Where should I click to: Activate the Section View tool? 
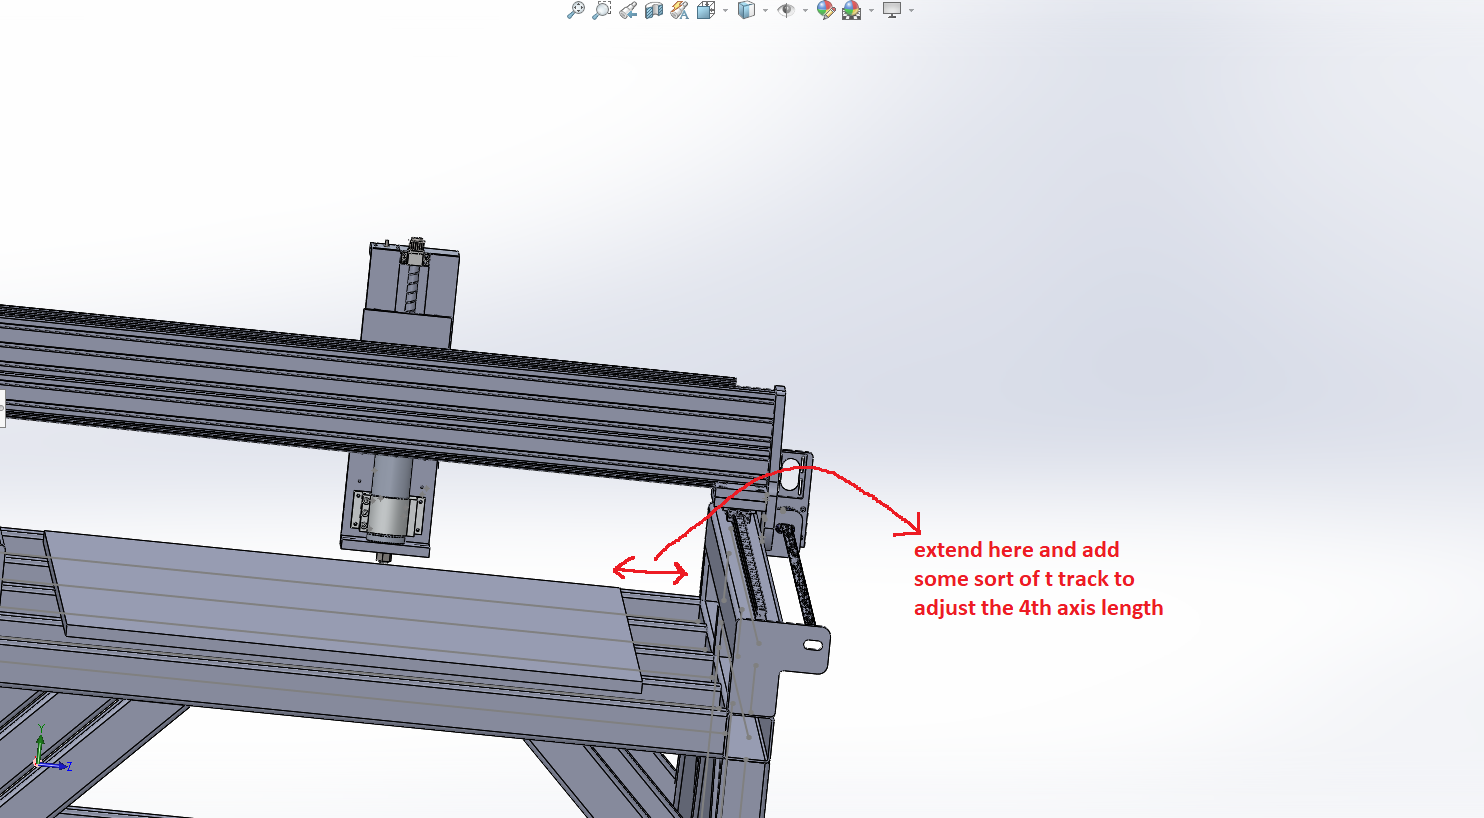(654, 10)
